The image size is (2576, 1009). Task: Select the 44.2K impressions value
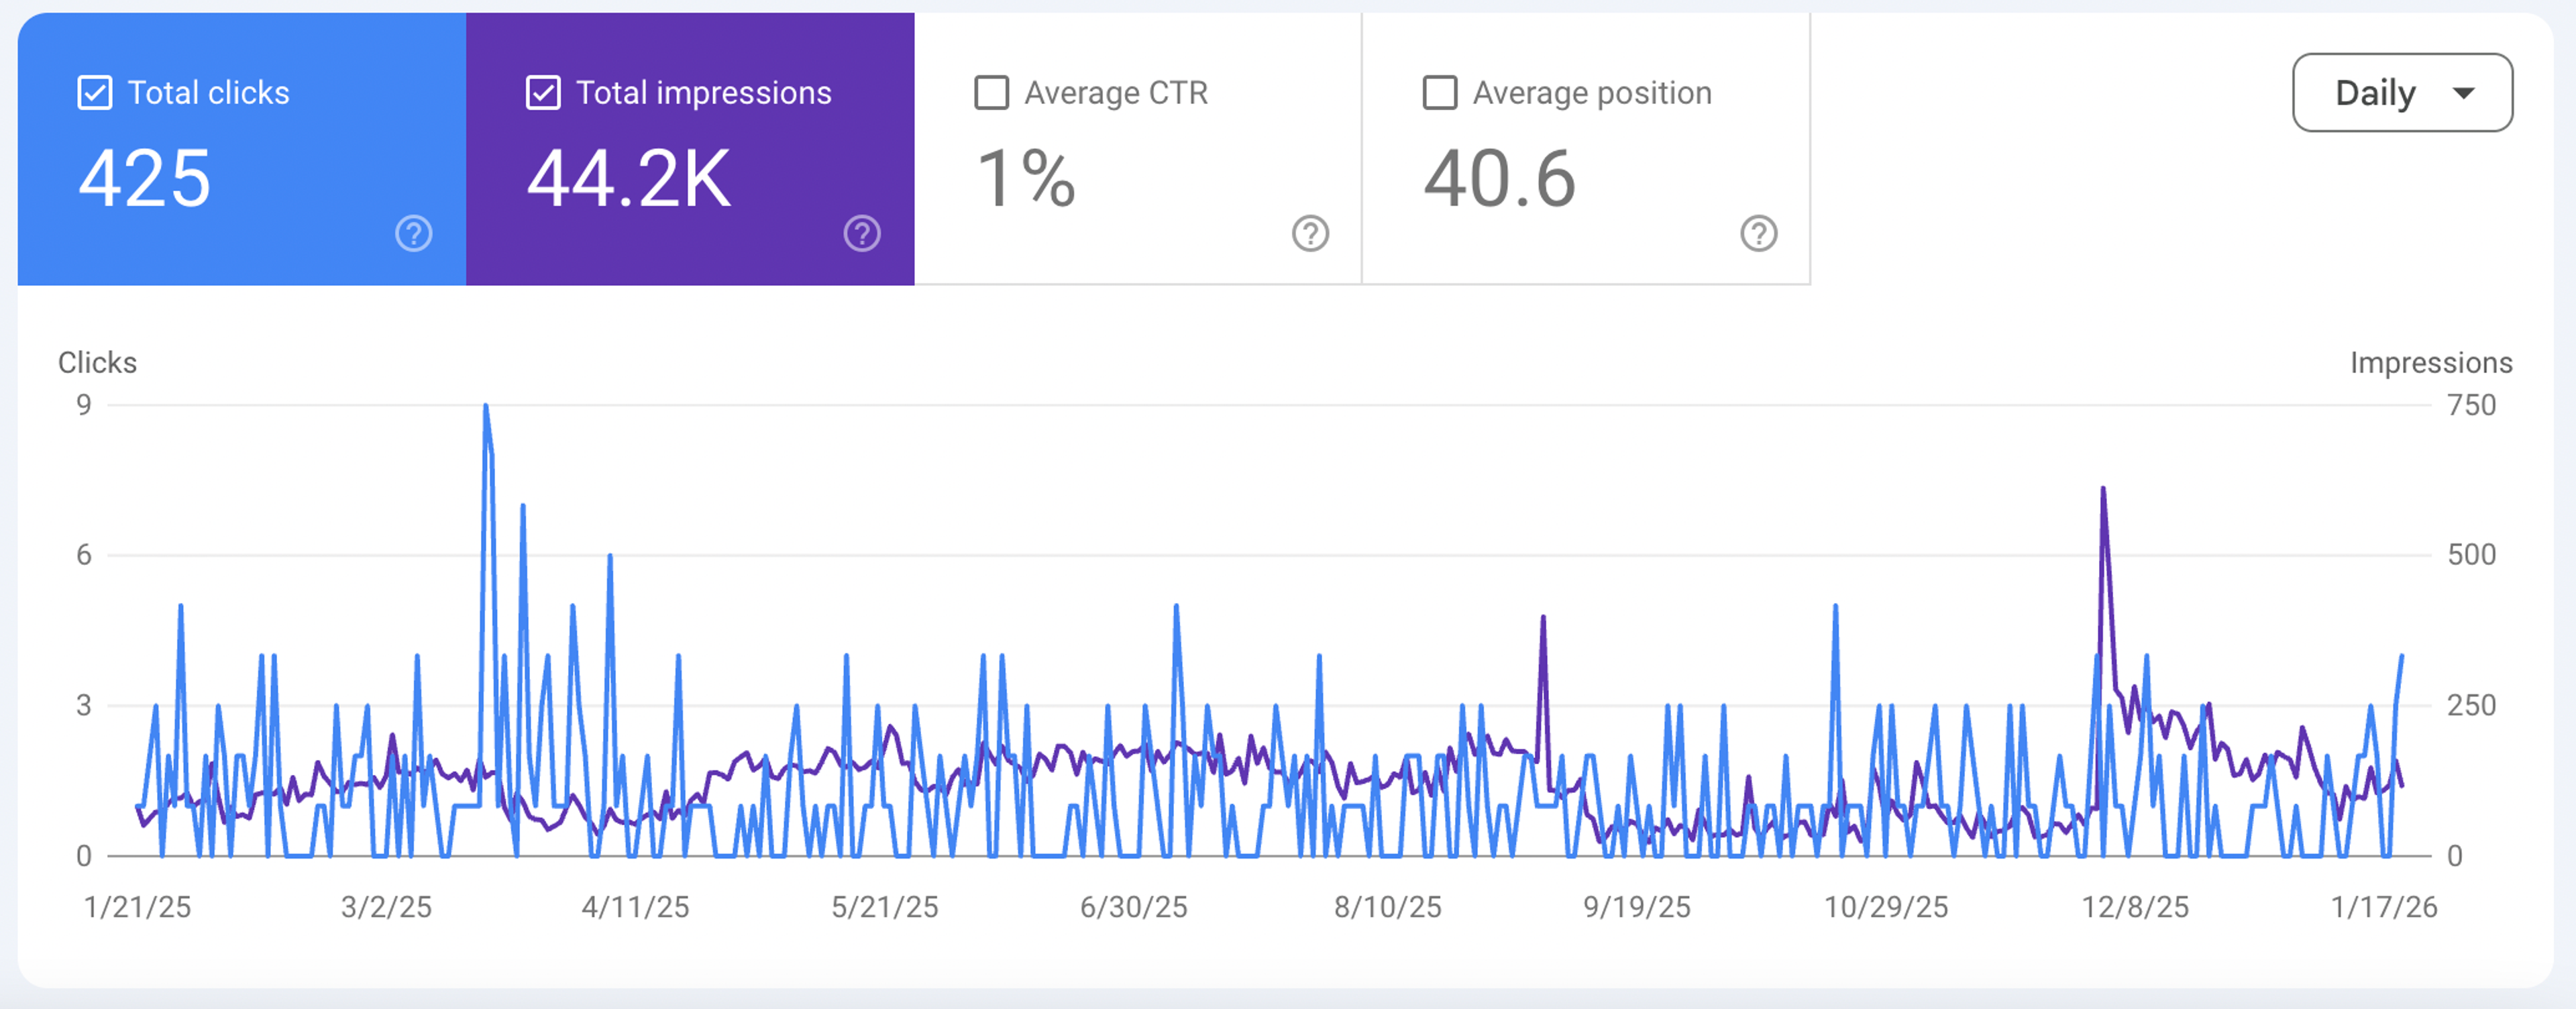[629, 179]
